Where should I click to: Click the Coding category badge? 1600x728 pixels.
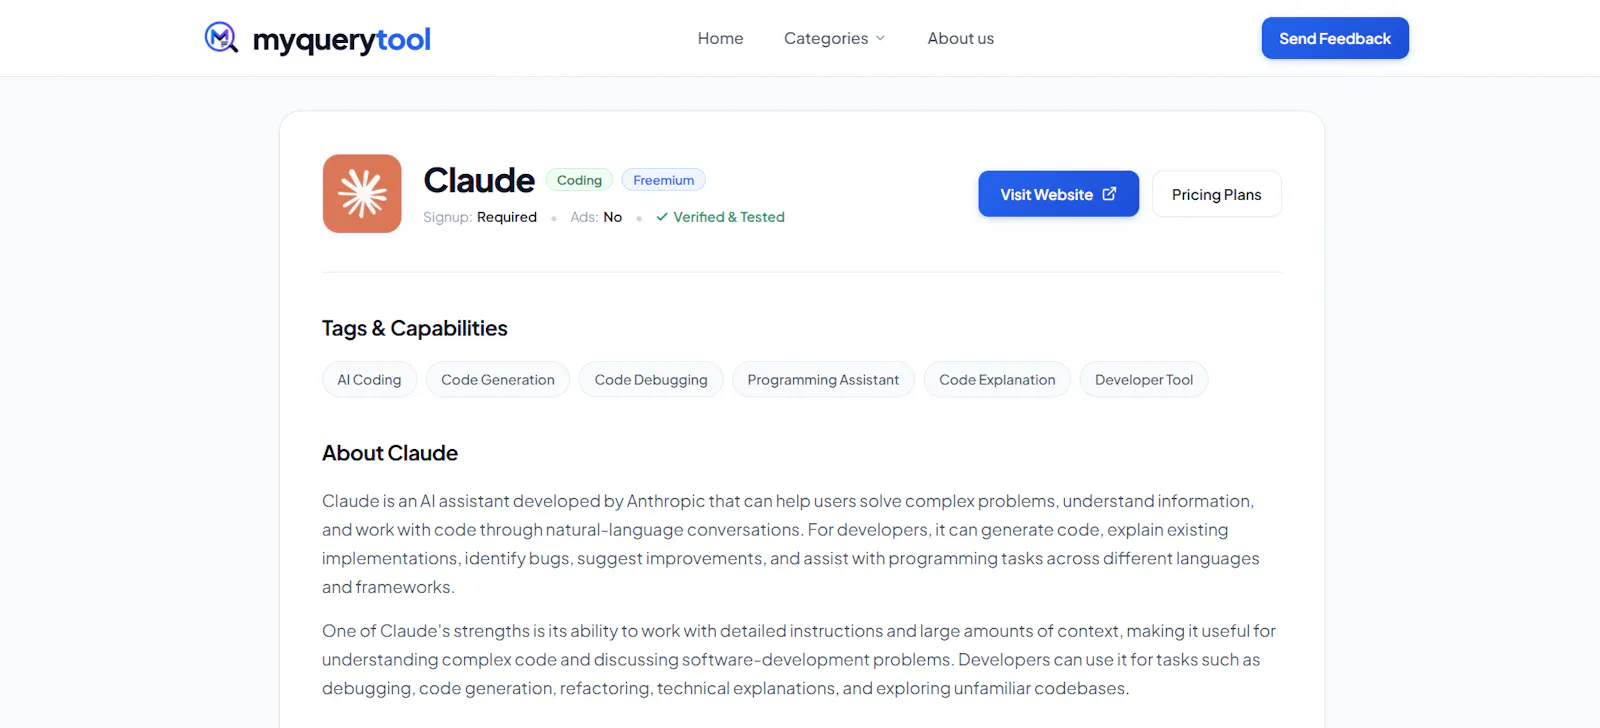[579, 180]
